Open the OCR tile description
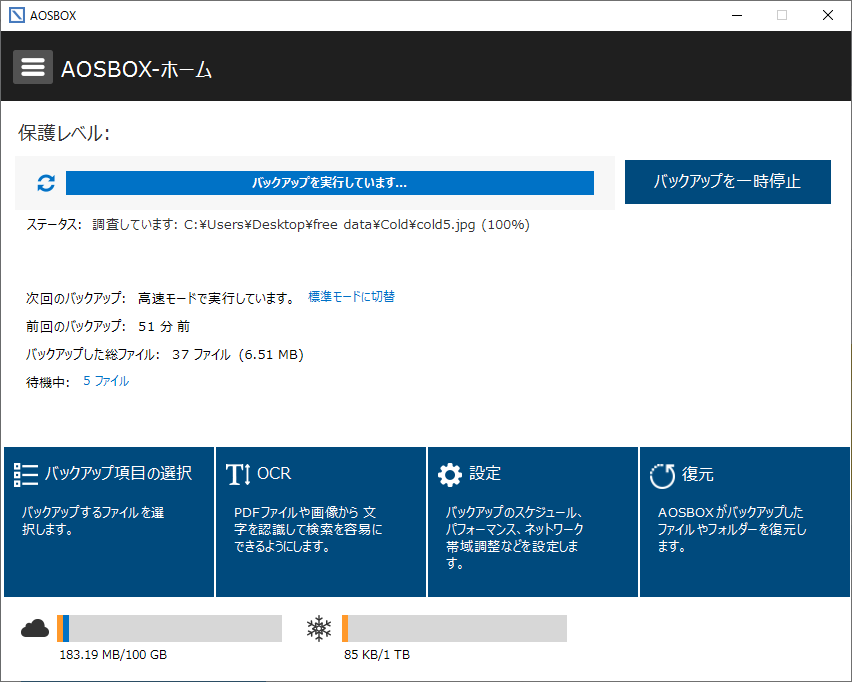Image resolution: width=852 pixels, height=682 pixels. [308, 529]
